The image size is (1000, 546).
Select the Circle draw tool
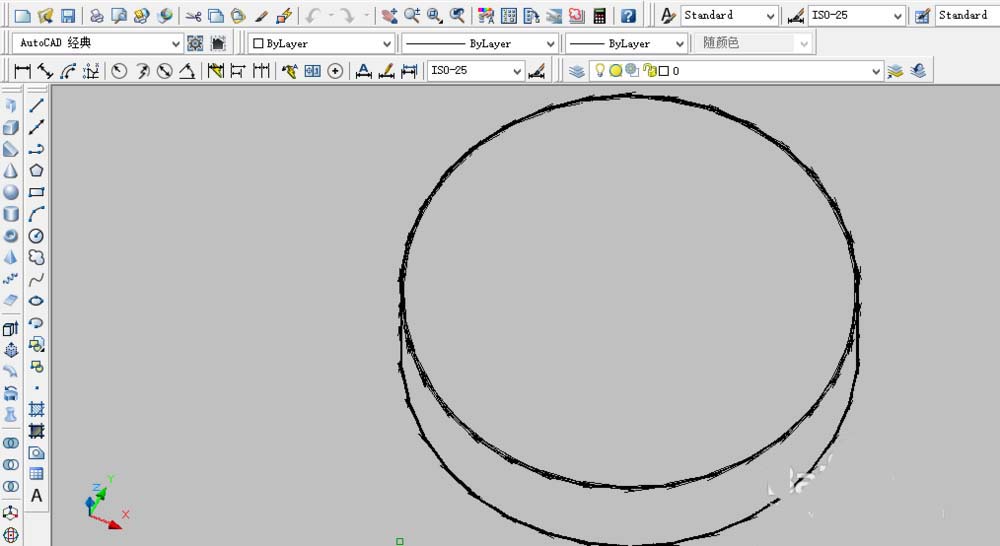[x=36, y=236]
